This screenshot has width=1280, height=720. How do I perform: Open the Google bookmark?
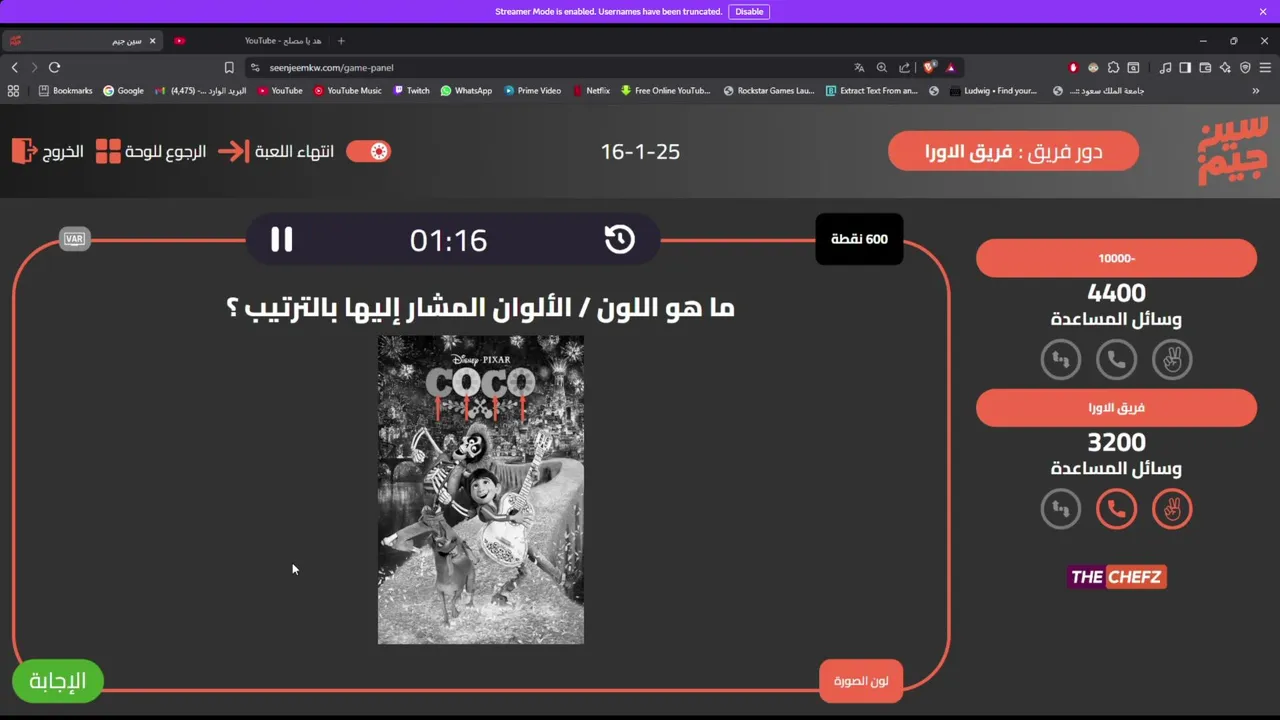tap(123, 90)
